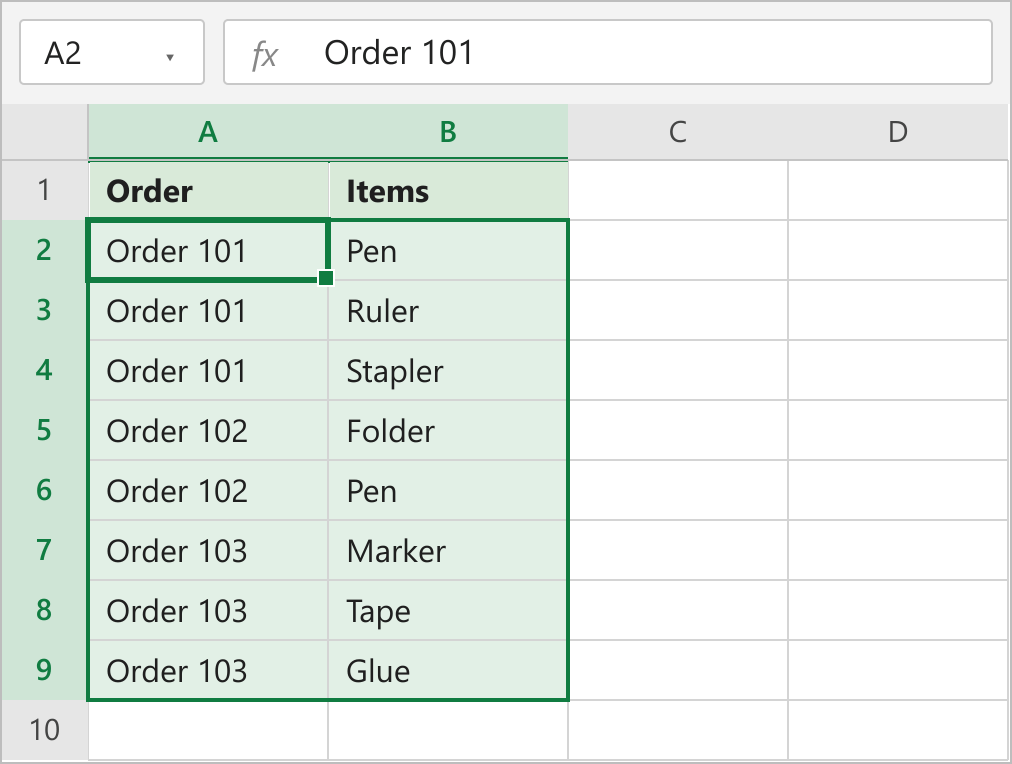This screenshot has height=764, width=1012.
Task: Click the Name Box showing A2
Action: [112, 52]
